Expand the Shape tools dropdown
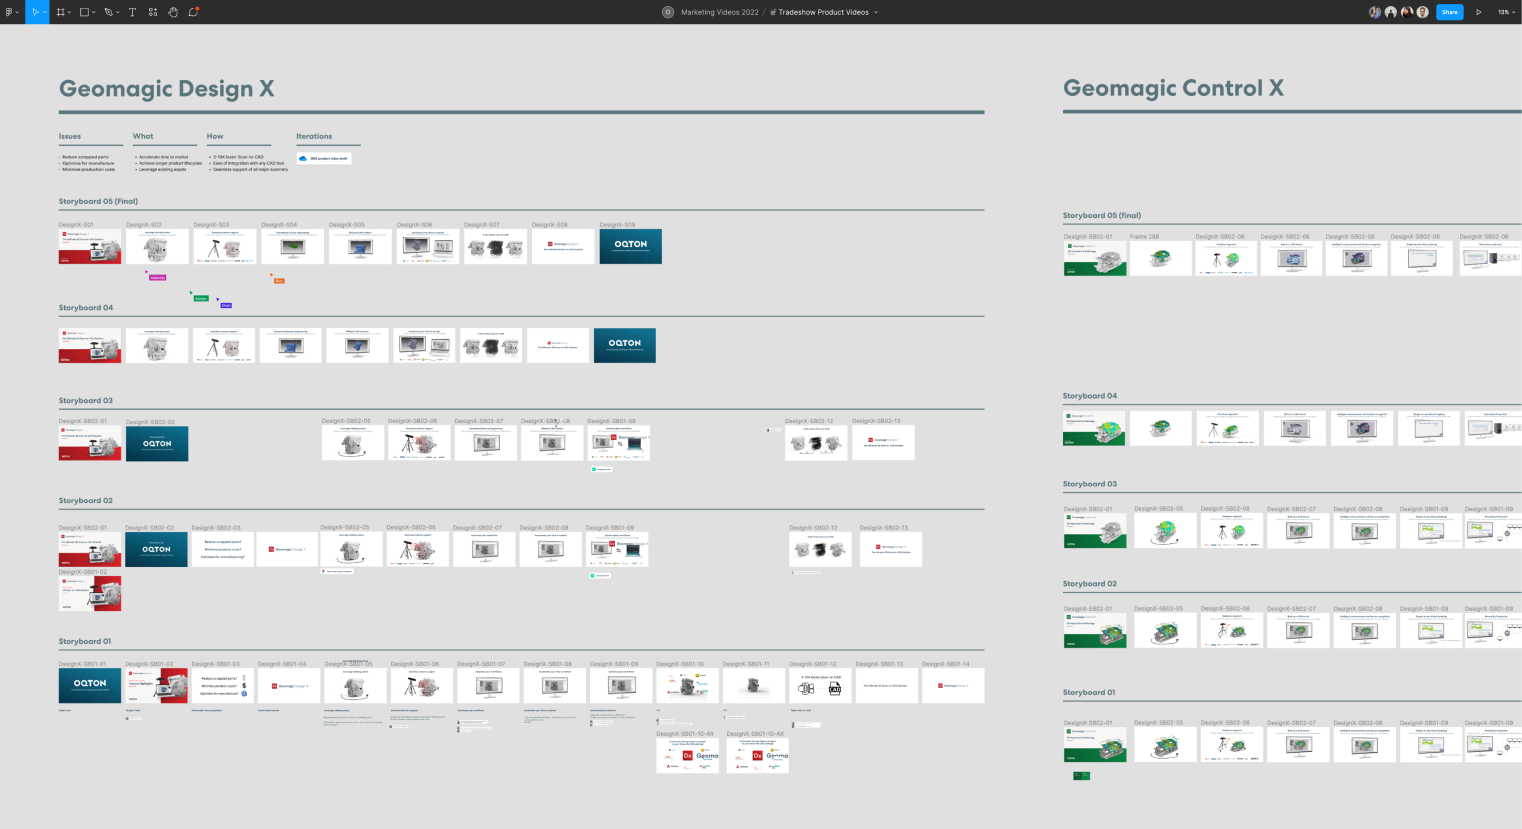The height and width of the screenshot is (829, 1522). 93,11
